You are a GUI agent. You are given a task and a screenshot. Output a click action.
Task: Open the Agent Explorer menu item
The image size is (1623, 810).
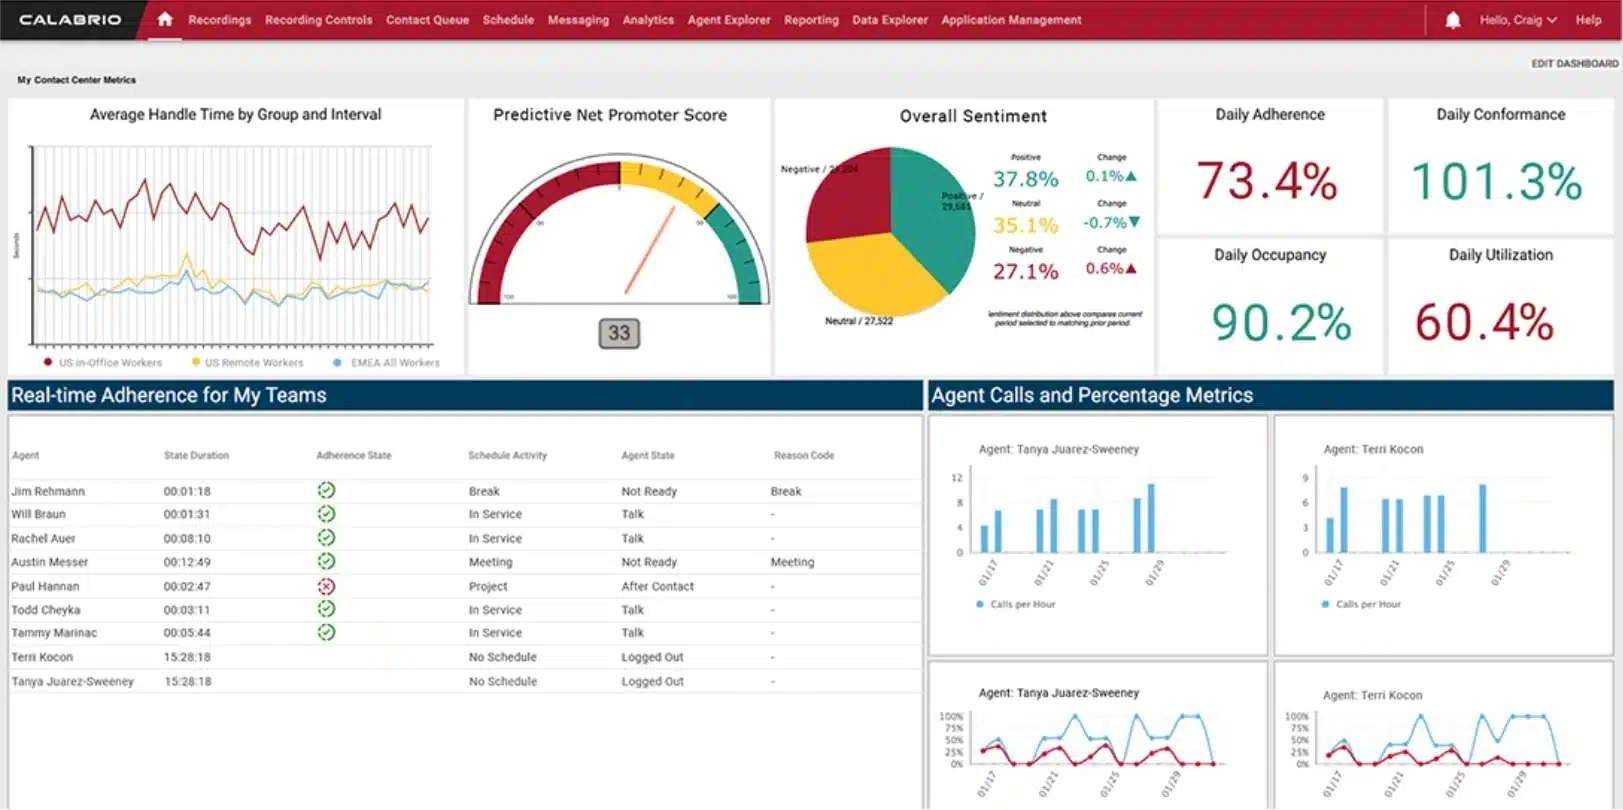729,20
